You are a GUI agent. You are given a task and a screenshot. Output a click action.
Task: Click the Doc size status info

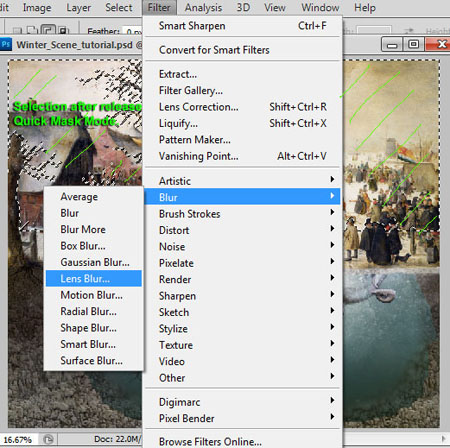coord(117,439)
